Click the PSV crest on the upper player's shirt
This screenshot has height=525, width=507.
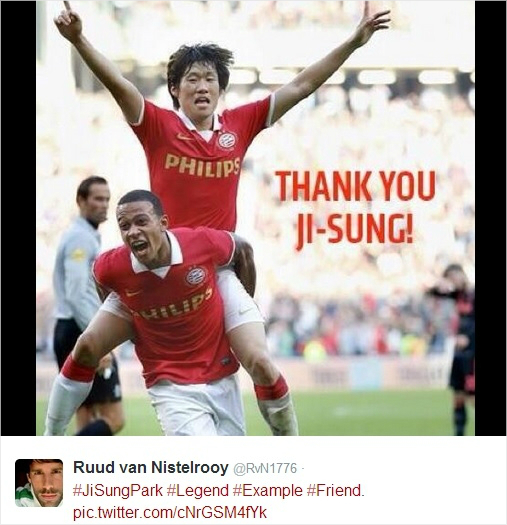(x=227, y=140)
